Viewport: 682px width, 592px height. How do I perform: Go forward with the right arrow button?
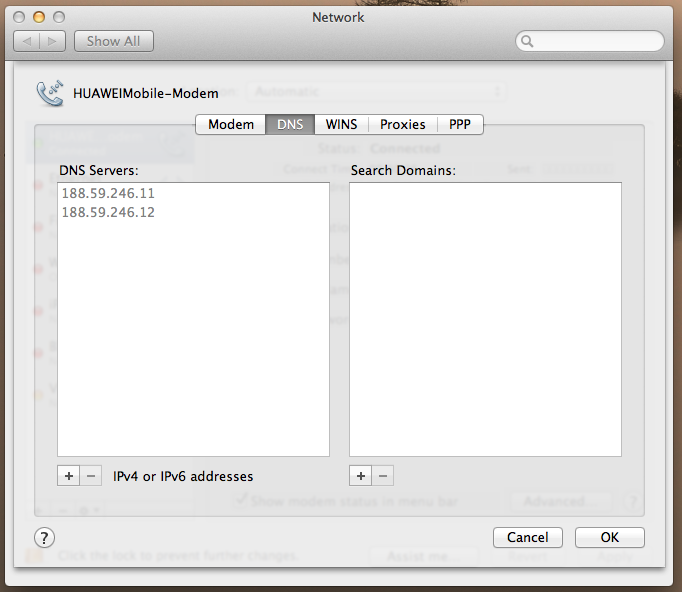[x=53, y=41]
